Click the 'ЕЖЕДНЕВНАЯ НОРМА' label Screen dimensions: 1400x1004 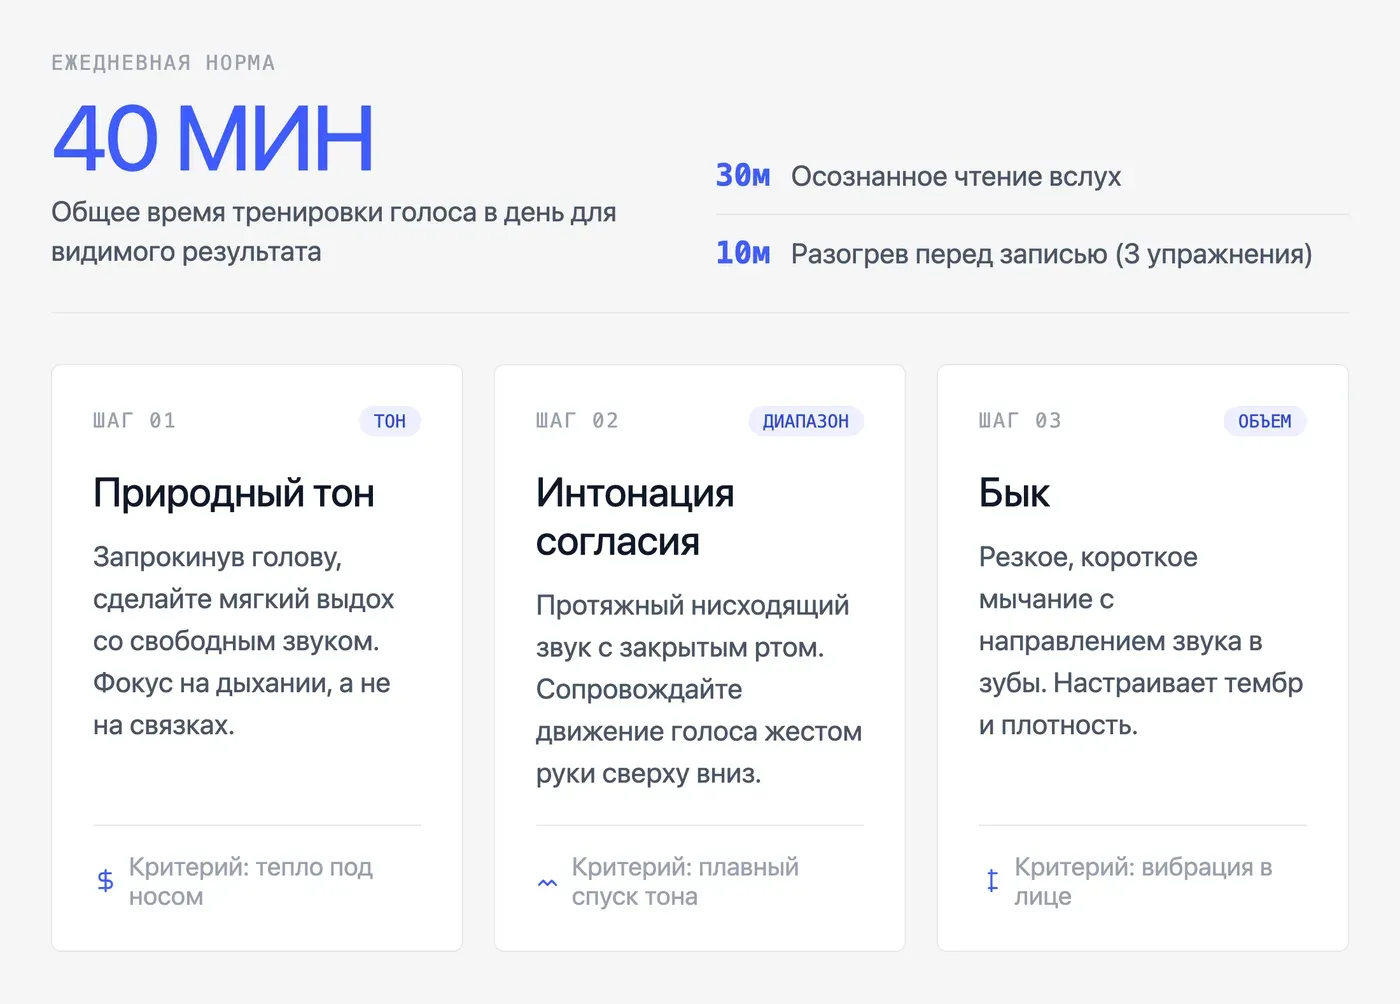click(x=163, y=63)
